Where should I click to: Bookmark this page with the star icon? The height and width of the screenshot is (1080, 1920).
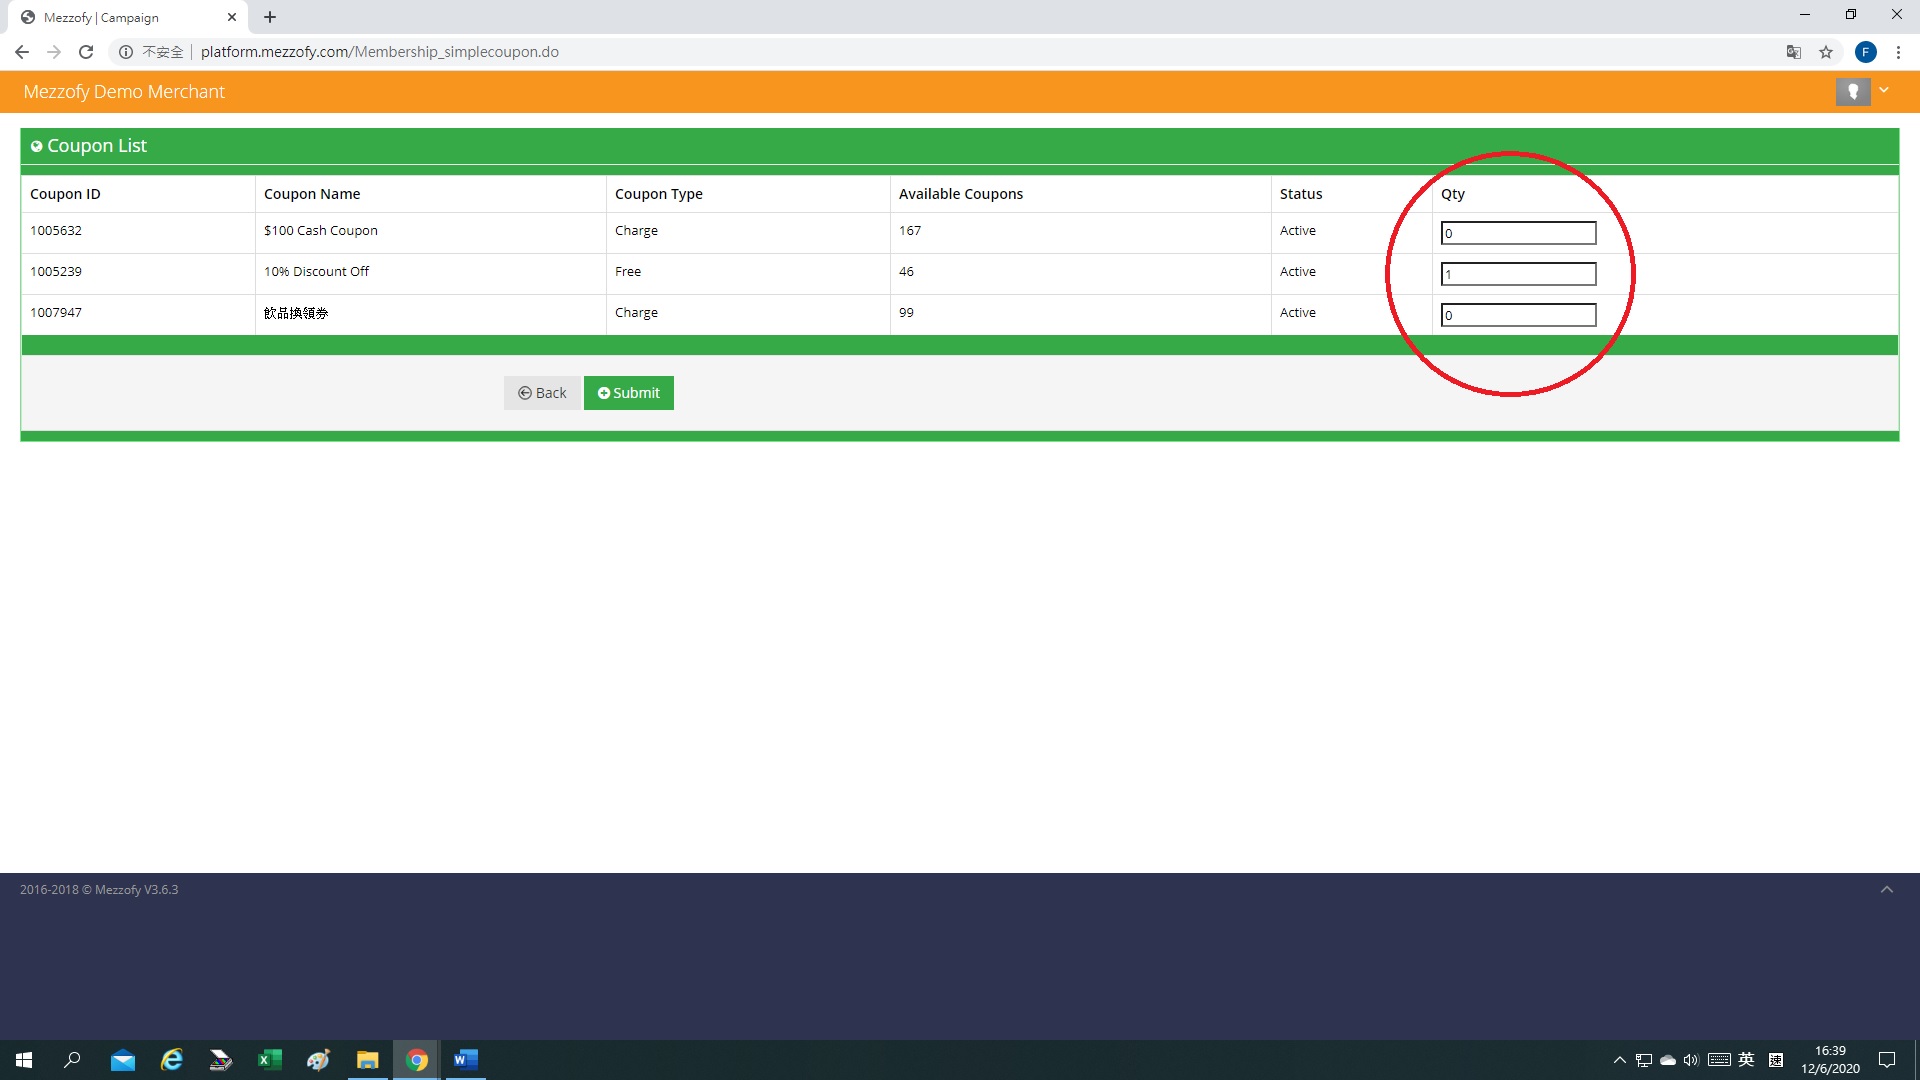tap(1826, 52)
